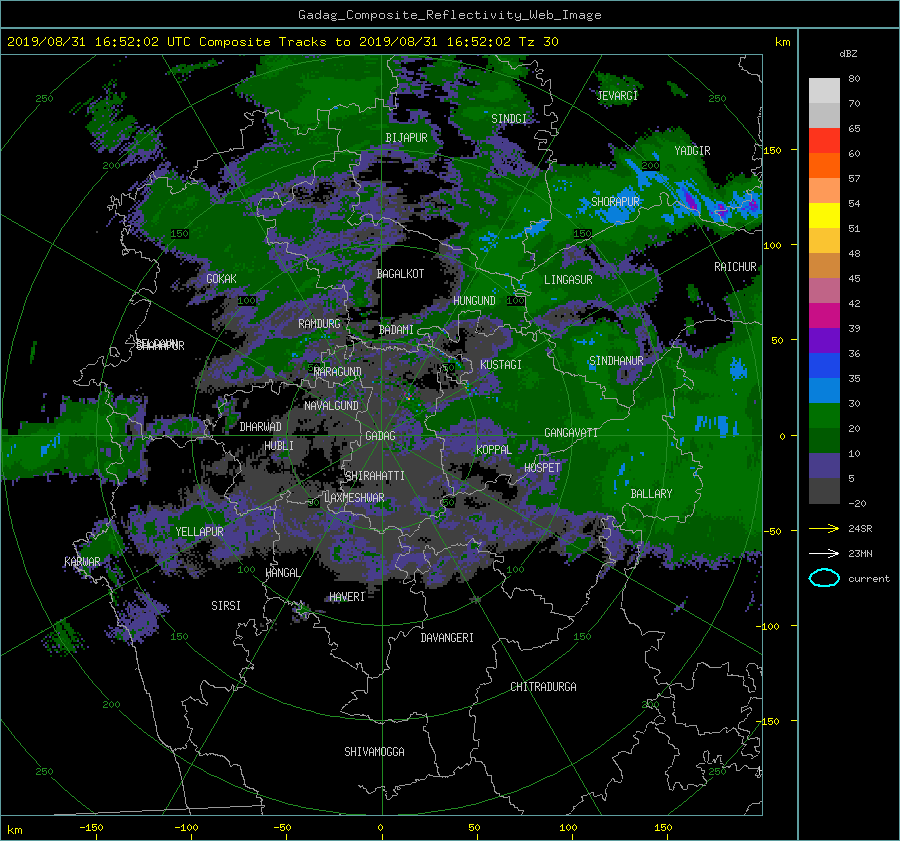
Task: Click the 150 tick on right km axis
Action: coord(773,150)
